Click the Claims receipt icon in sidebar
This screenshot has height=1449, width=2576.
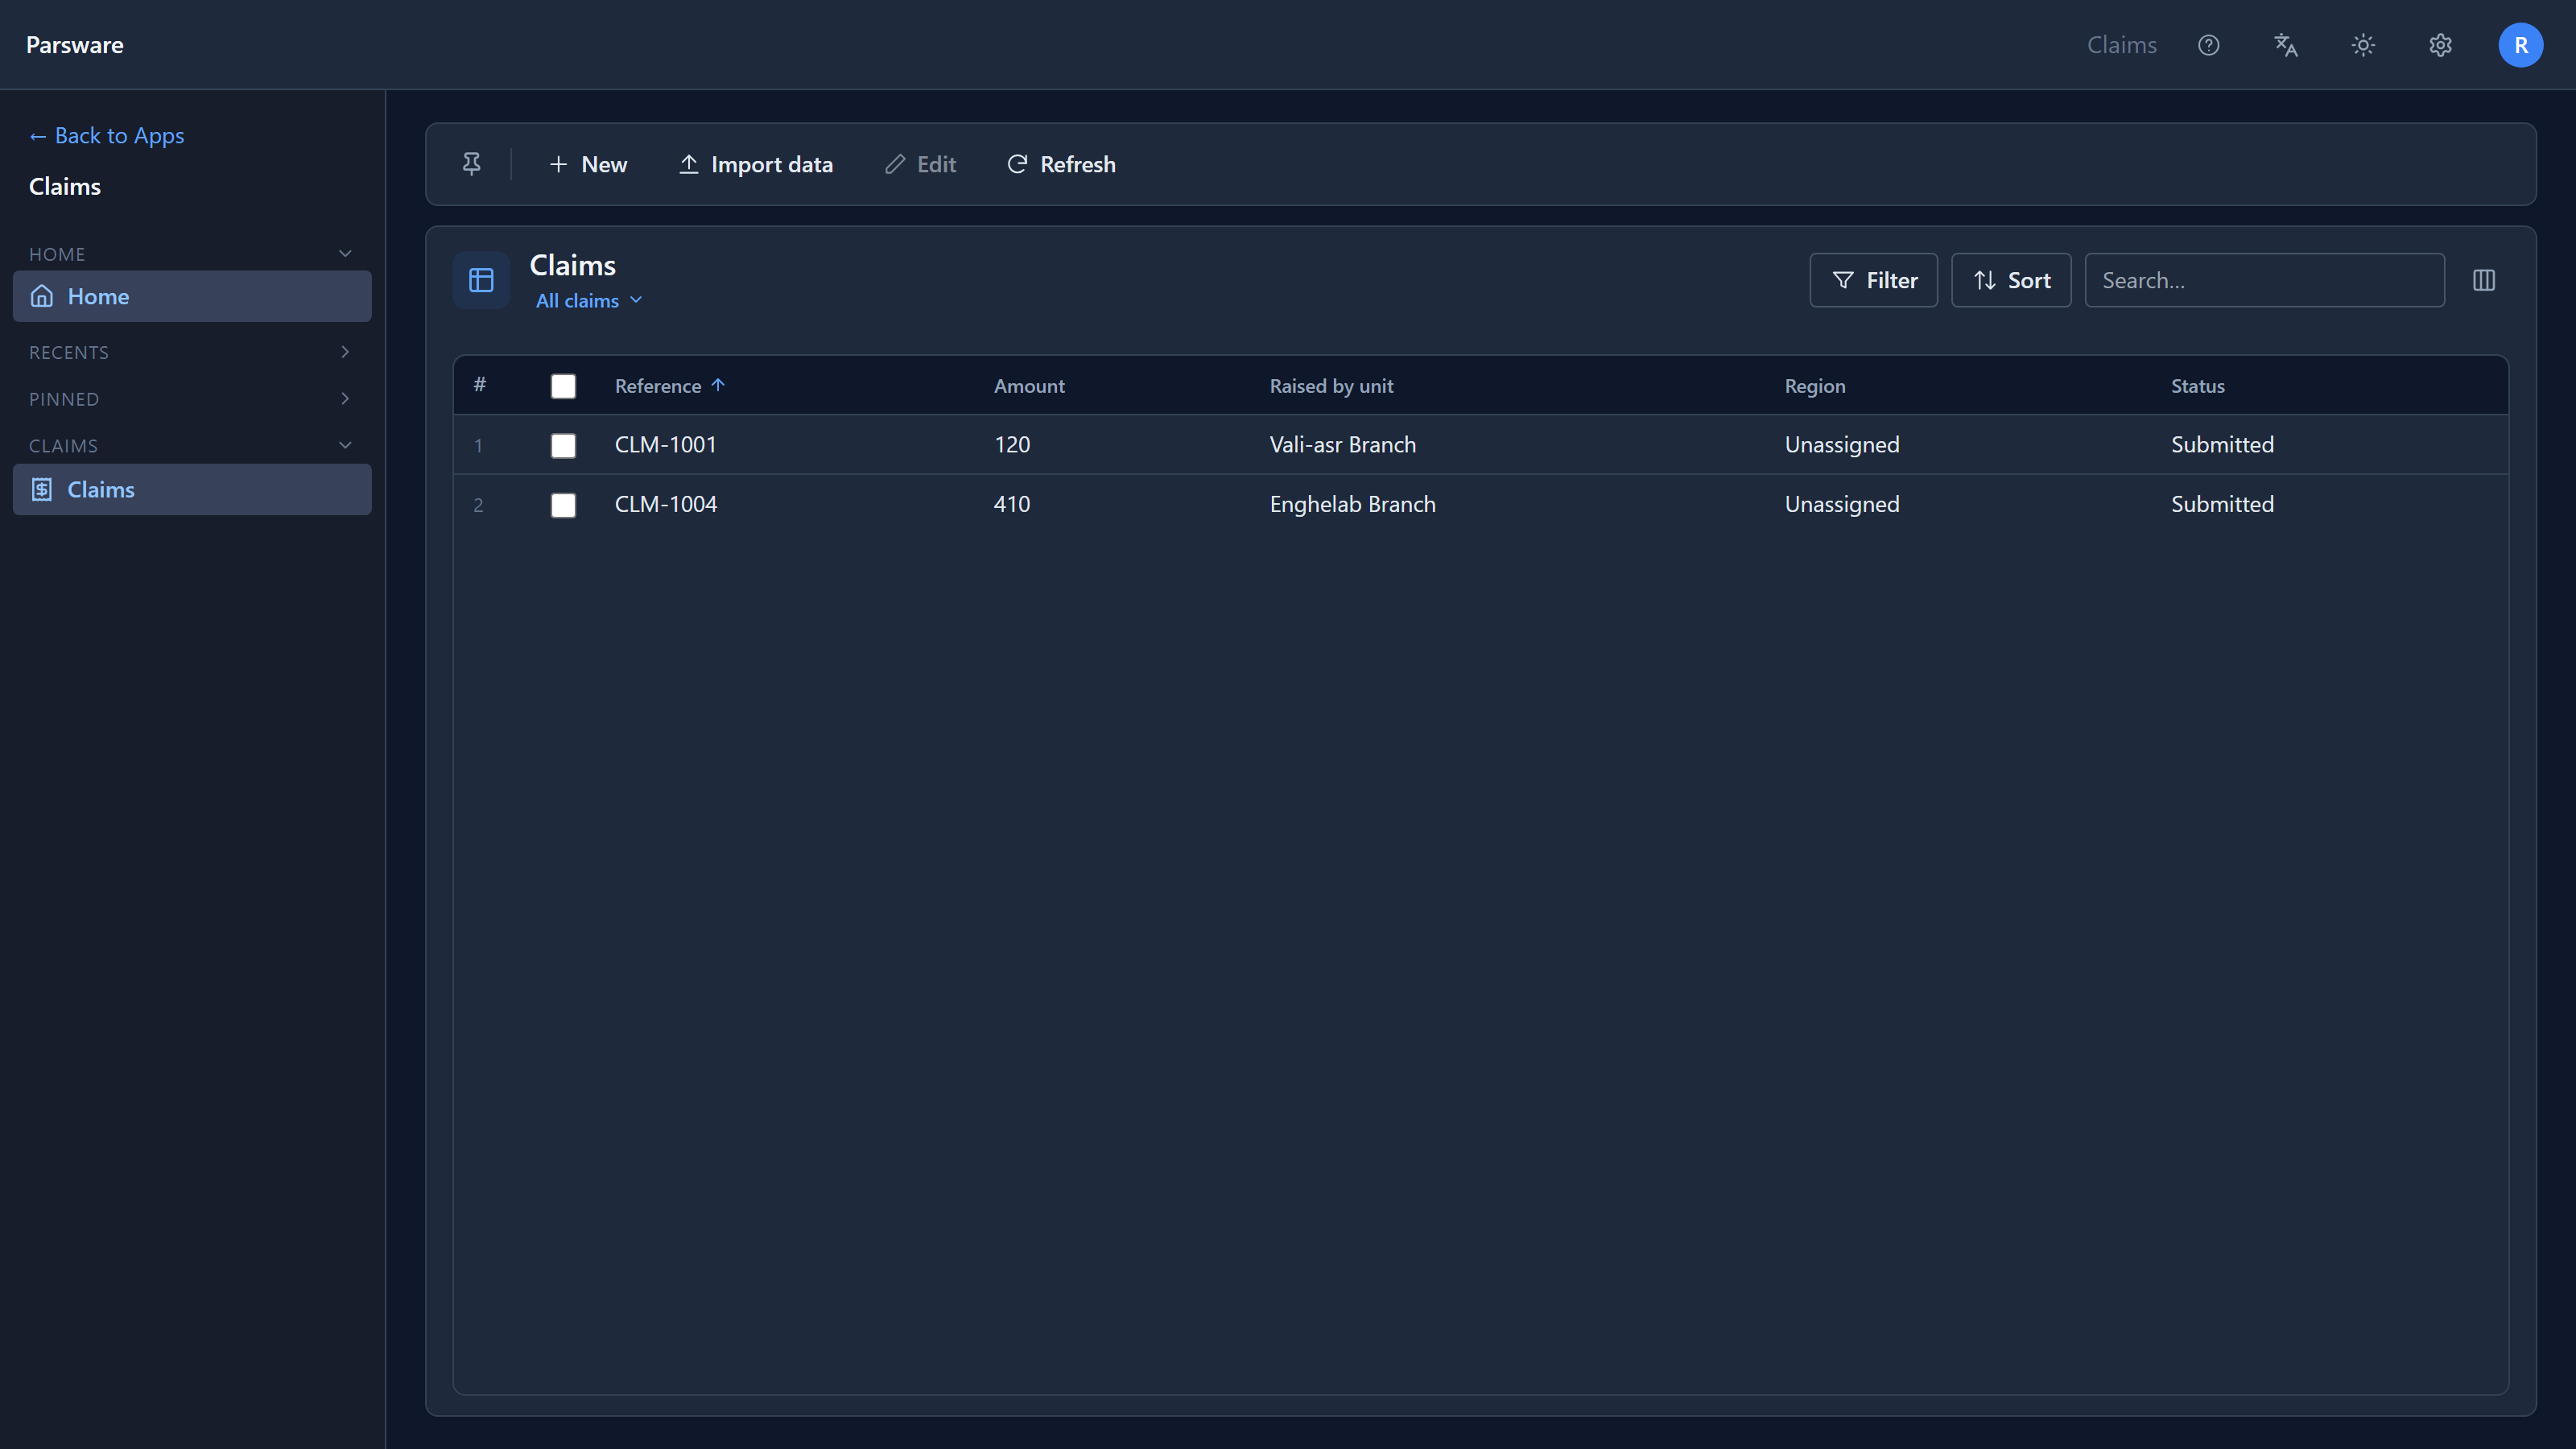coord(42,489)
